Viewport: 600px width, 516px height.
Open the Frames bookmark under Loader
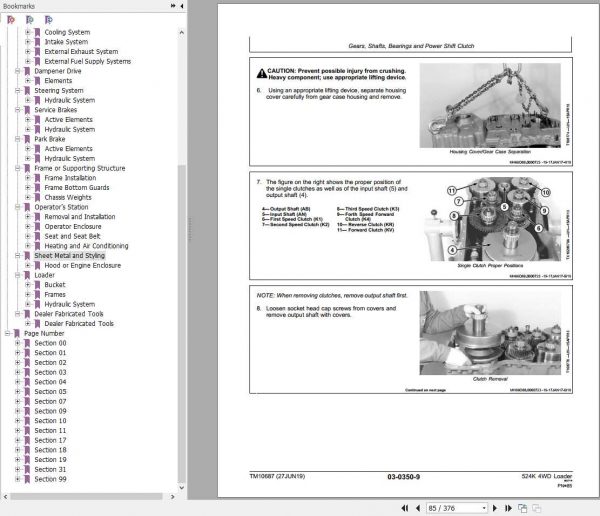pos(55,294)
